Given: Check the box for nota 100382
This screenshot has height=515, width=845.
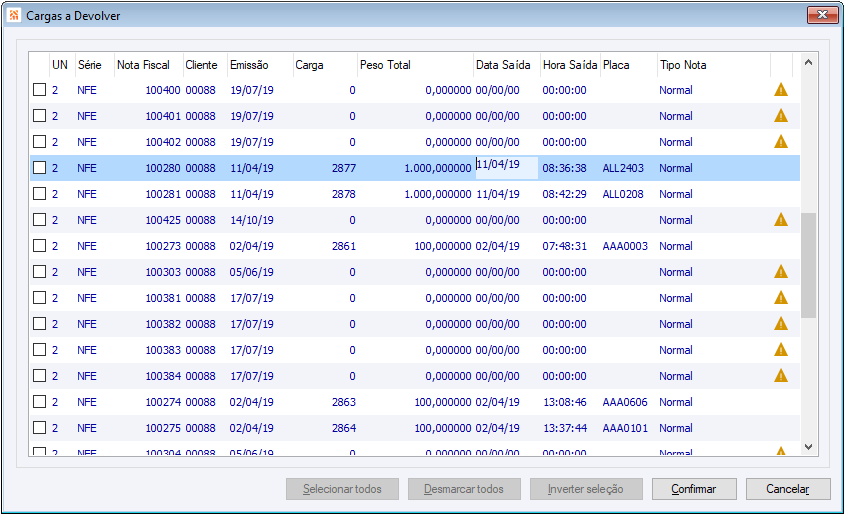Looking at the screenshot, I should 39,324.
